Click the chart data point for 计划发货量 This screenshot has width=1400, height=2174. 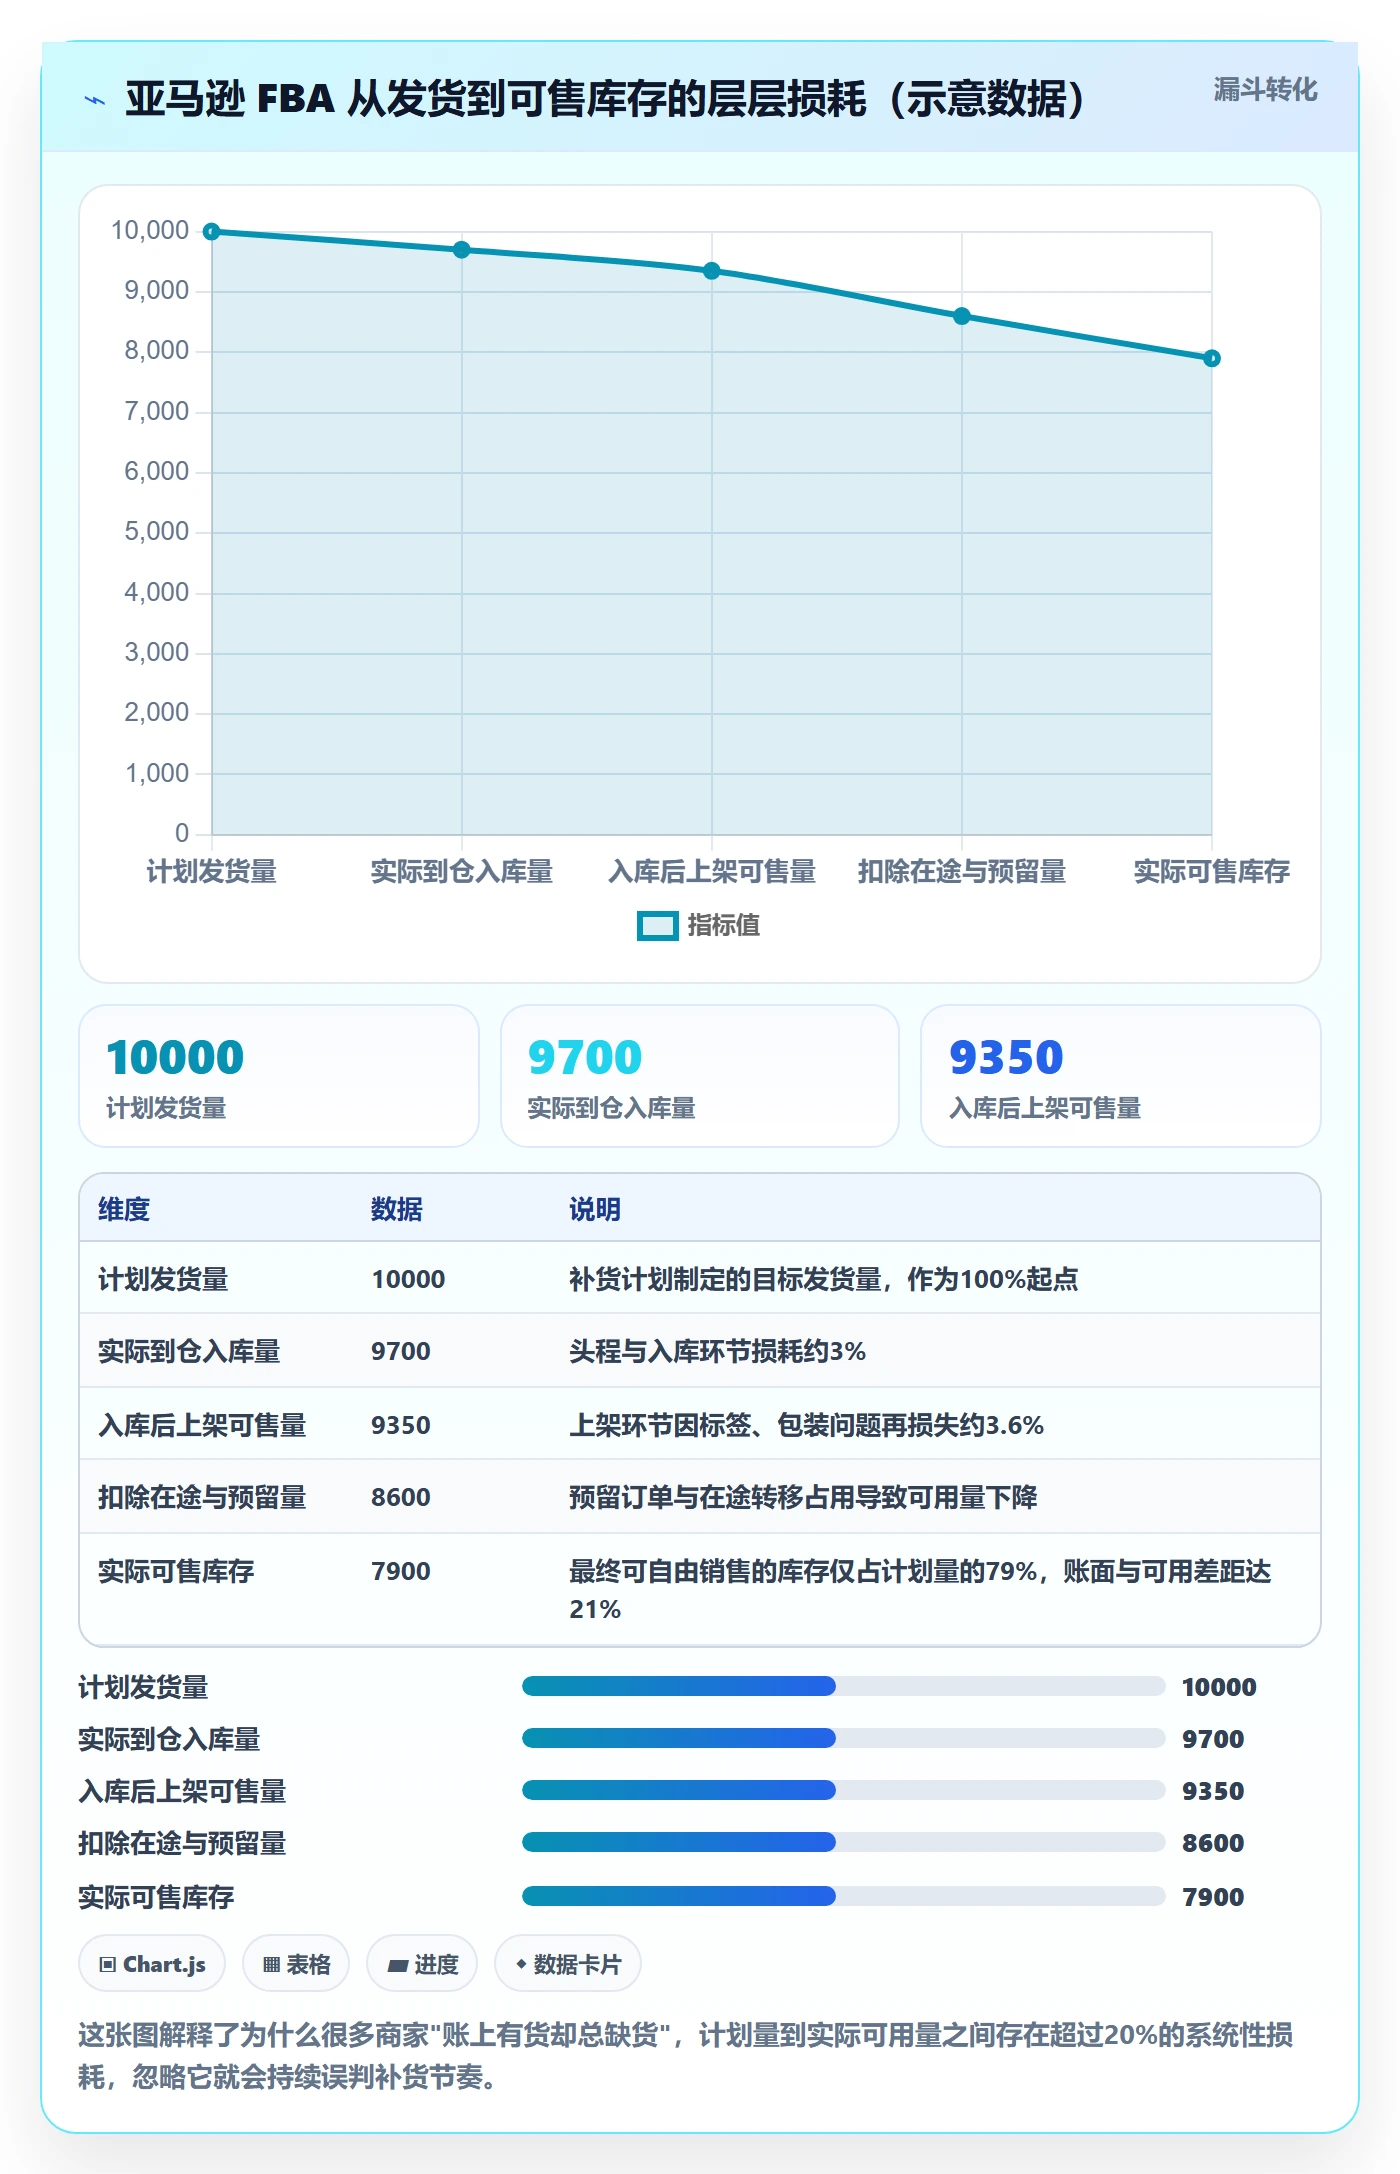[x=211, y=232]
